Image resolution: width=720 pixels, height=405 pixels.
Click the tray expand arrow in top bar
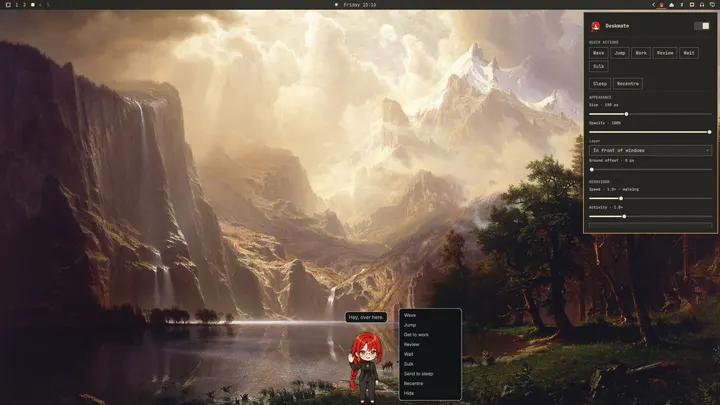pyautogui.click(x=653, y=5)
